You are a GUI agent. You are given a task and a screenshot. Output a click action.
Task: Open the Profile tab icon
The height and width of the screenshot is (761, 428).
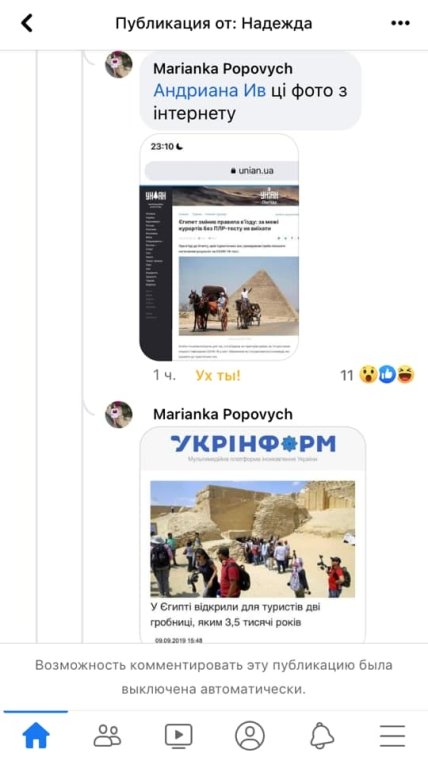250,736
